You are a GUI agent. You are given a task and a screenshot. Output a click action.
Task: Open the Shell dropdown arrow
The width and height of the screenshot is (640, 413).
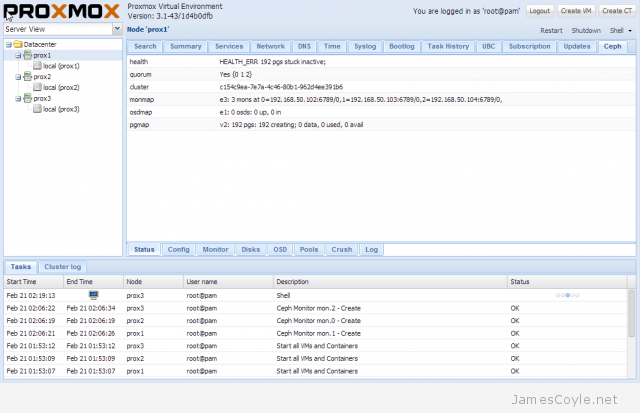pos(630,31)
